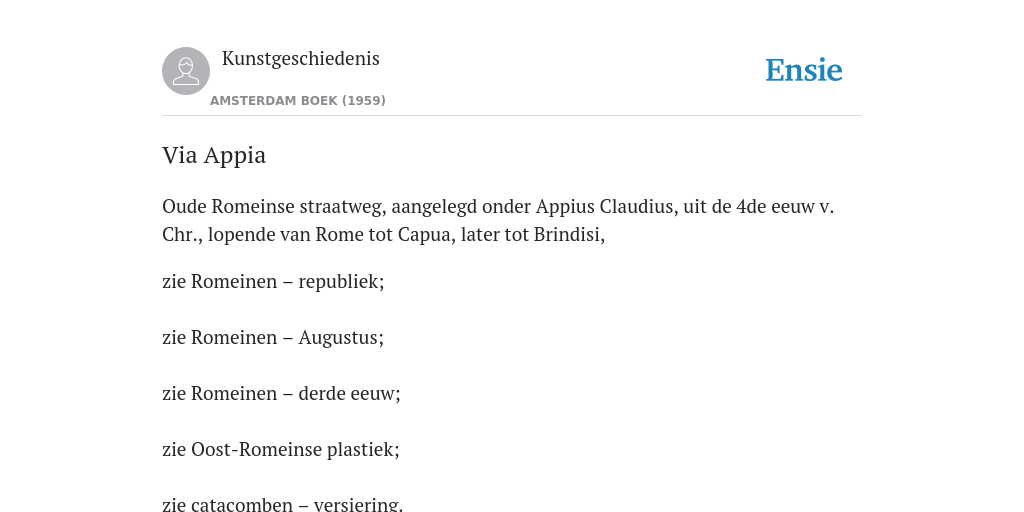Click the 'zie Oost-Romeinse plastiek;' reference
The image size is (1024, 512).
281,450
